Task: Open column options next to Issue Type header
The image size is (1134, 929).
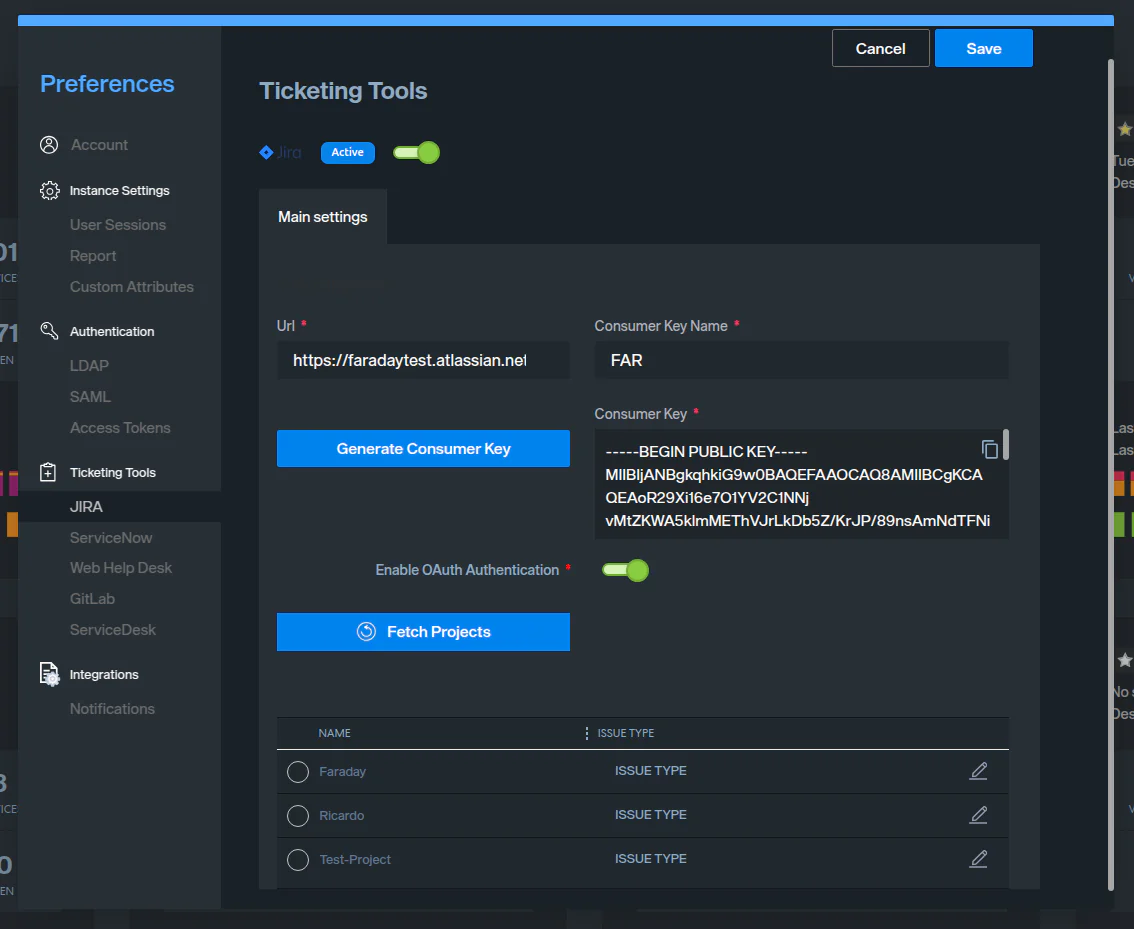Action: pos(587,734)
